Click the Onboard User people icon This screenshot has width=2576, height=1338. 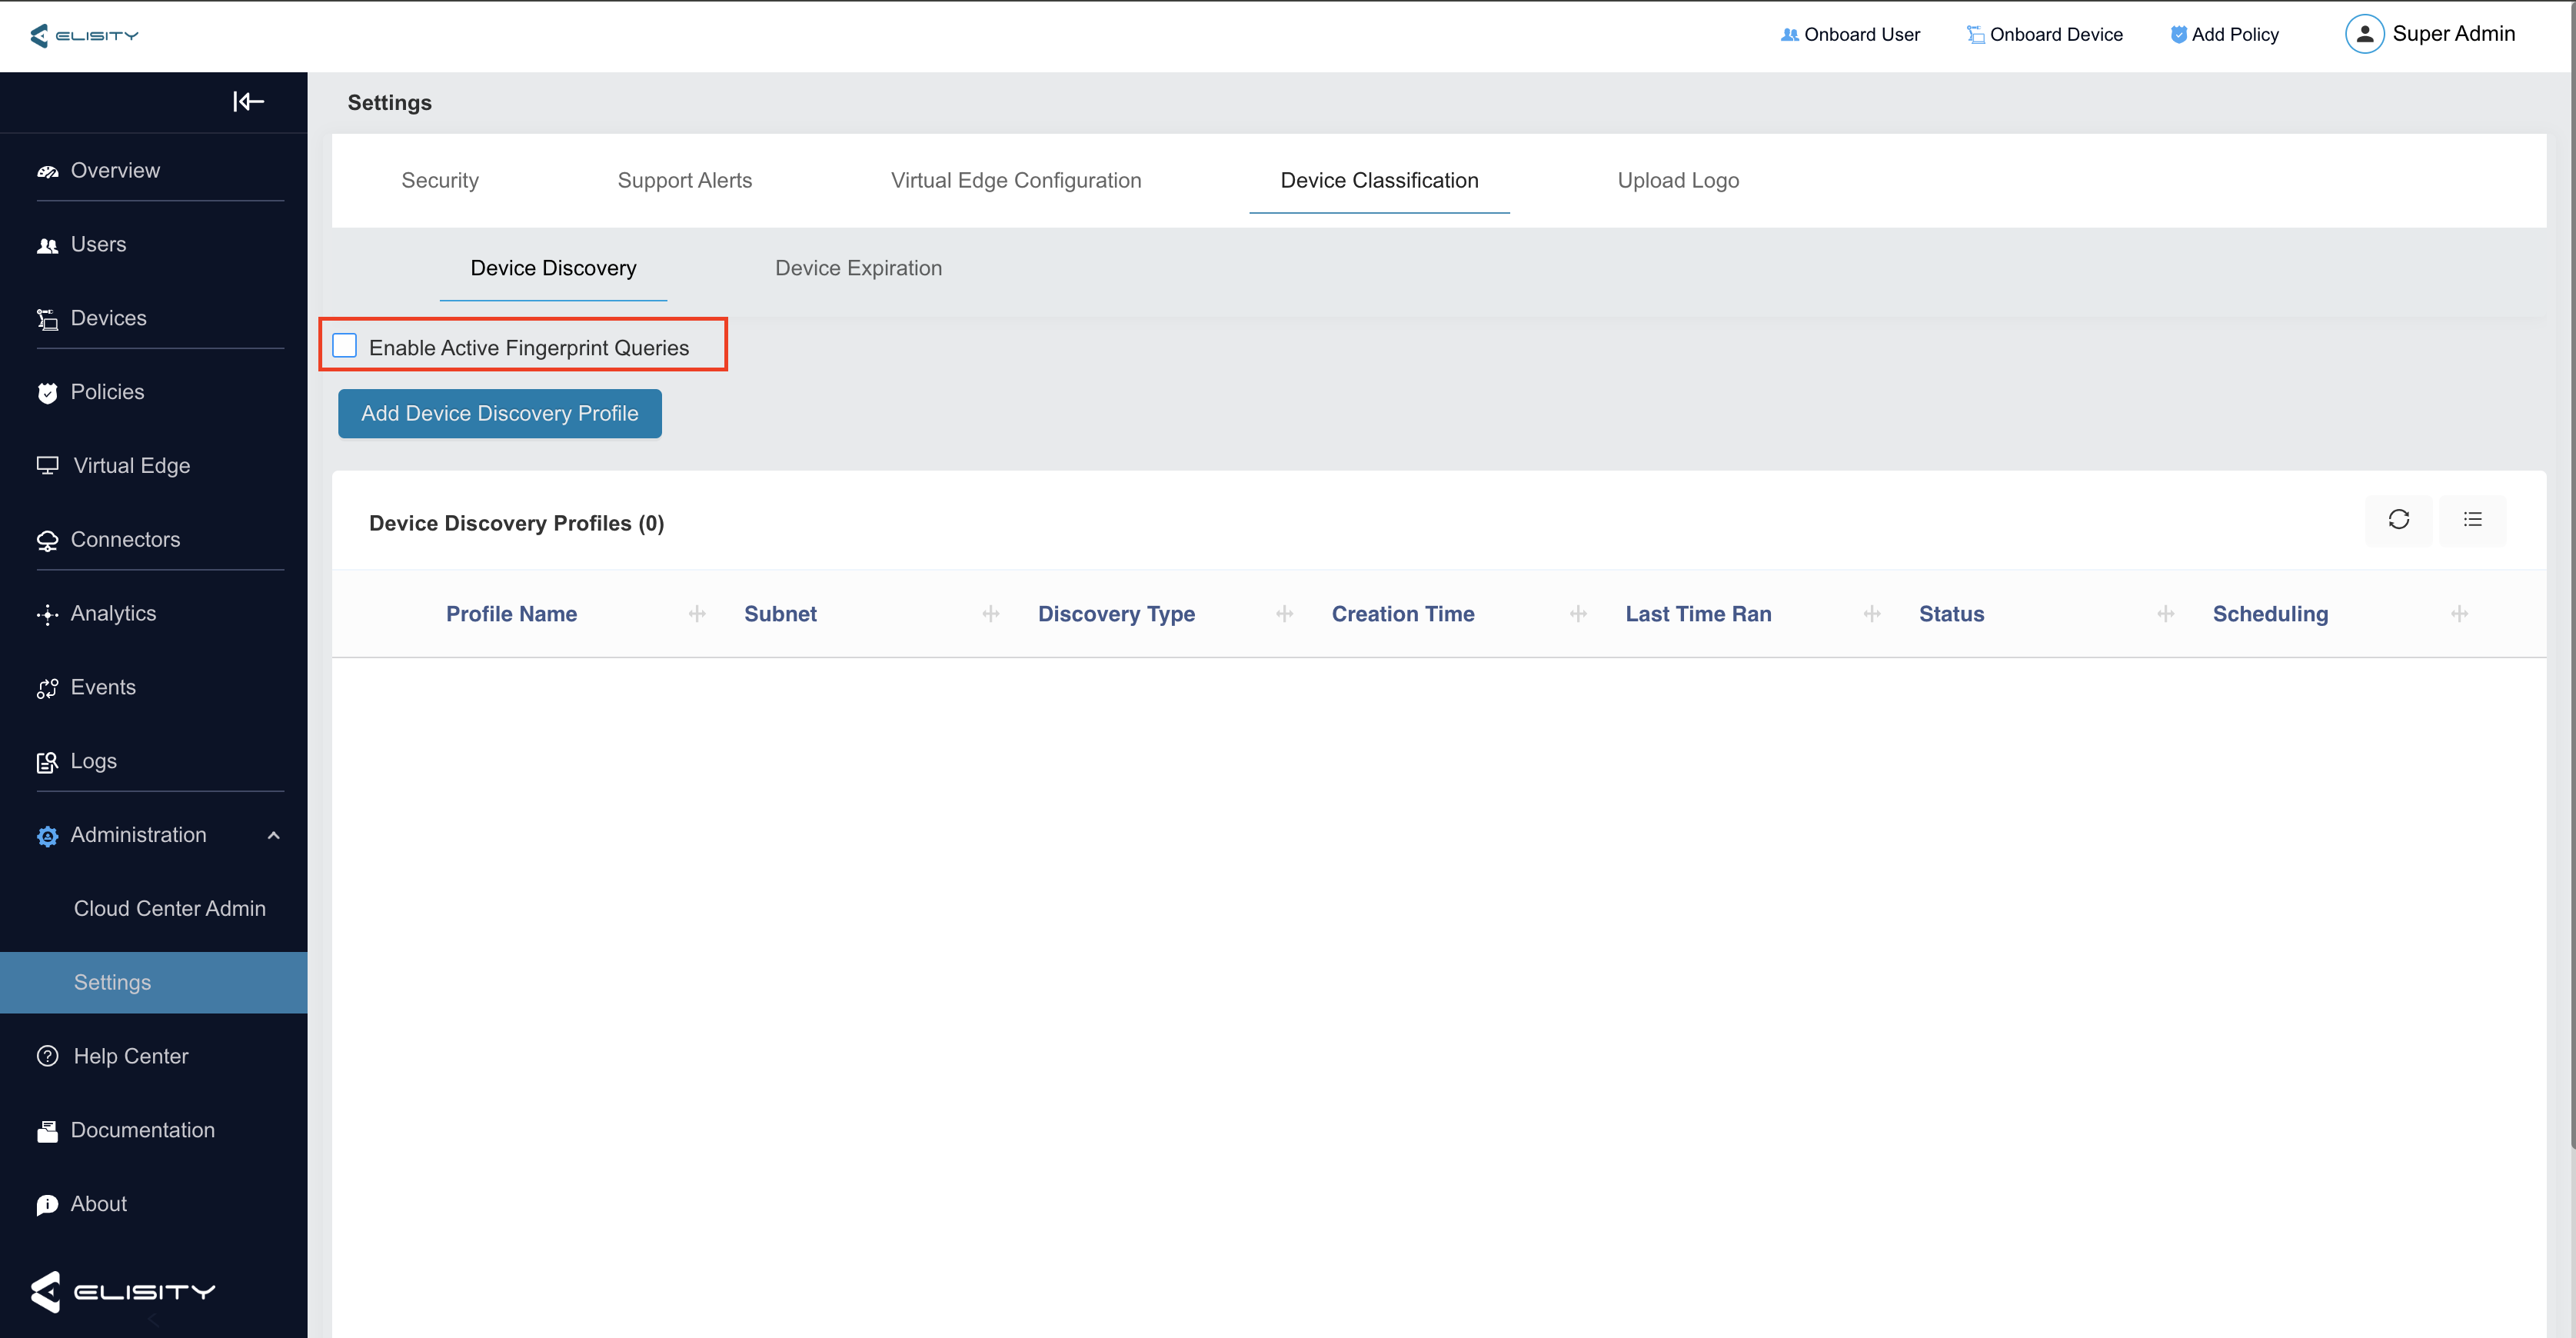pyautogui.click(x=1789, y=35)
